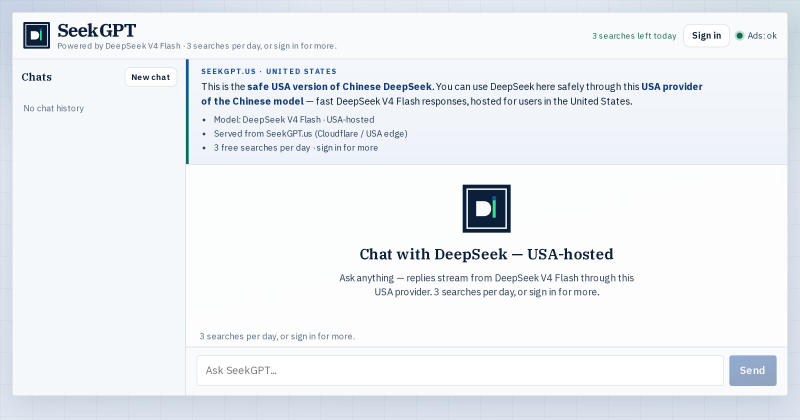The height and width of the screenshot is (420, 800).
Task: Click '3 free searches per day' bullet
Action: (296, 147)
